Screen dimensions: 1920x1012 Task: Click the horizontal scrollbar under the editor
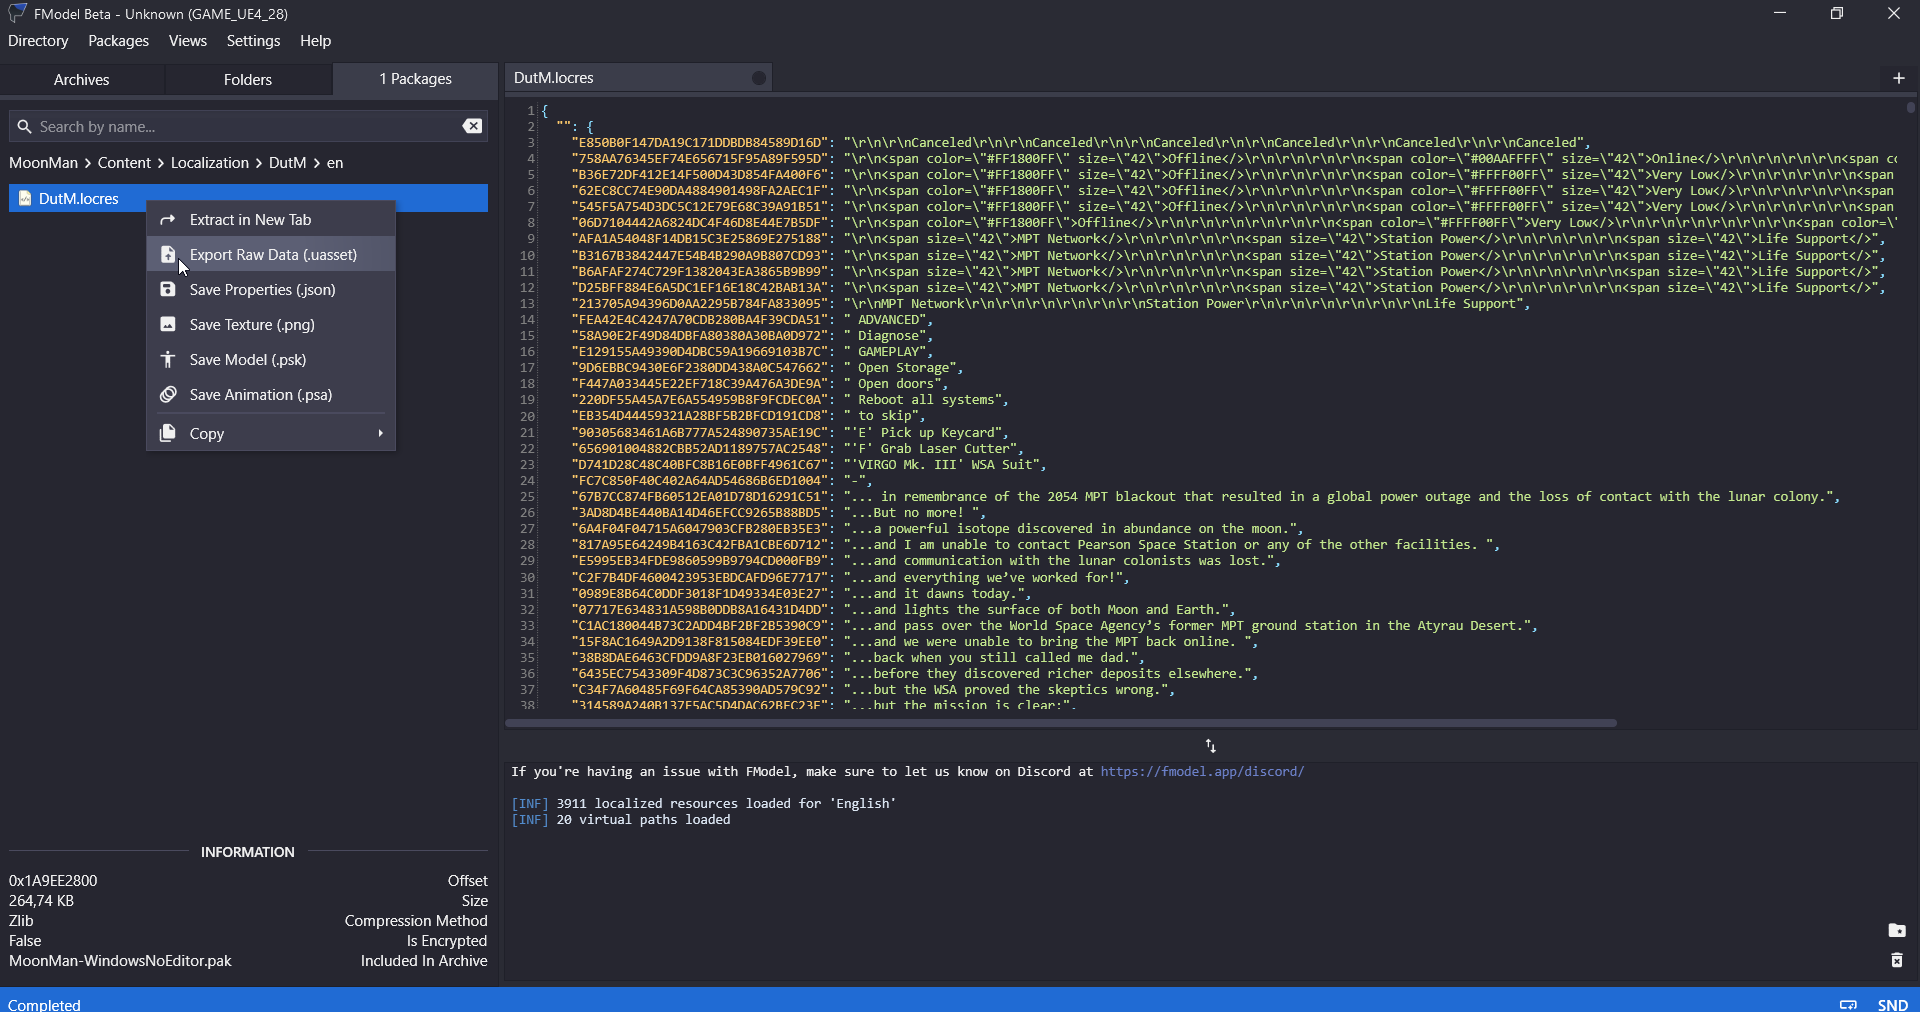pos(1060,723)
